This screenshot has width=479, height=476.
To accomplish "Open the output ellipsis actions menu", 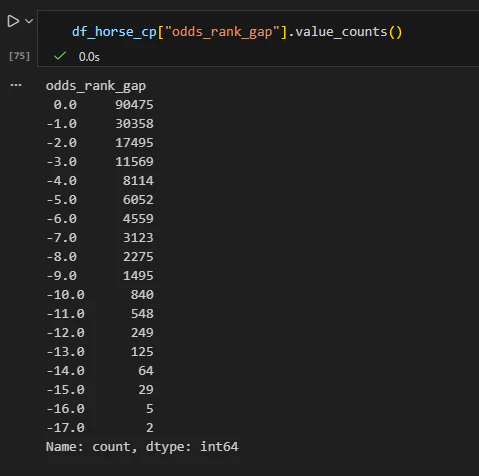I will pyautogui.click(x=16, y=85).
